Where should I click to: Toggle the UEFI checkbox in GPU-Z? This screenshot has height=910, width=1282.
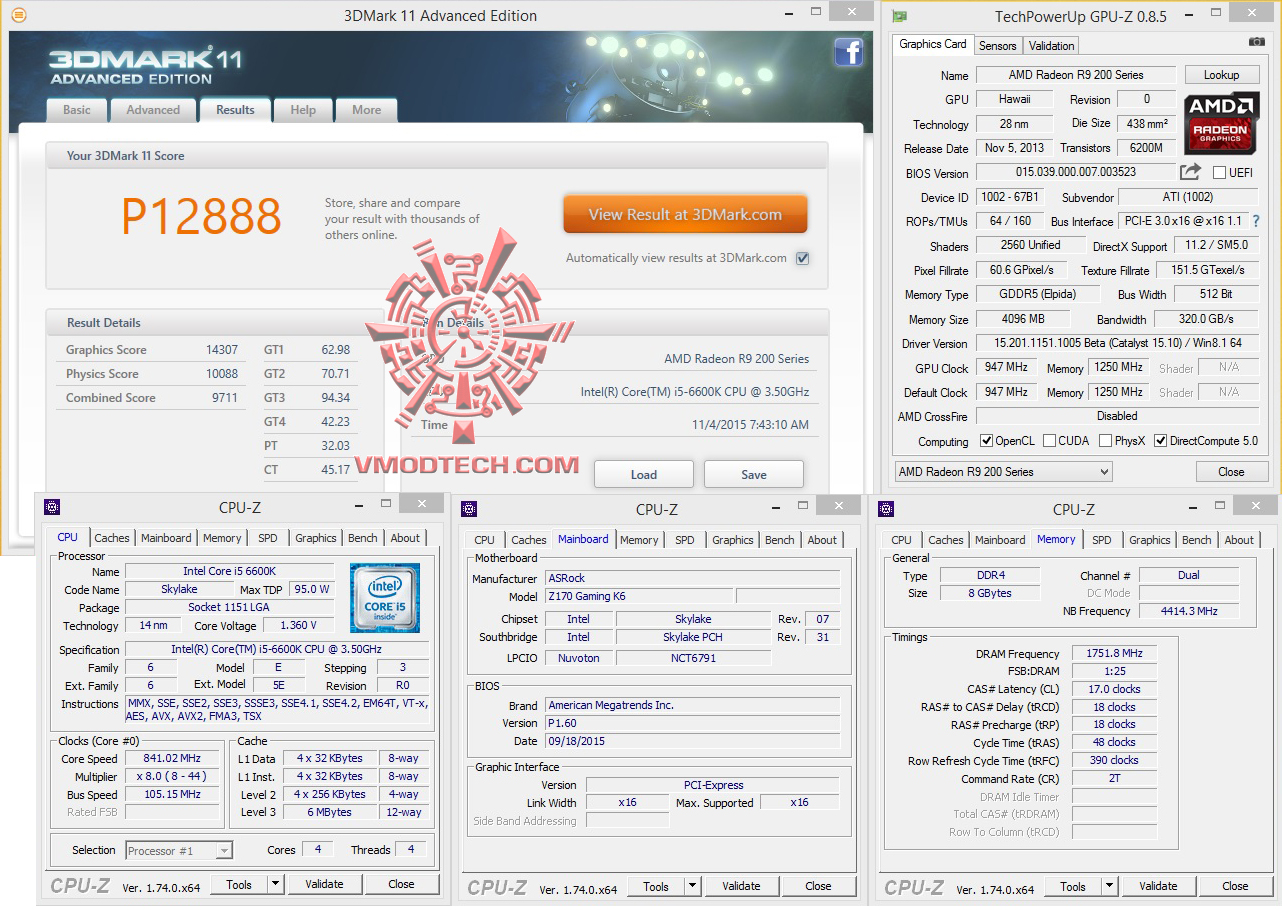1219,172
